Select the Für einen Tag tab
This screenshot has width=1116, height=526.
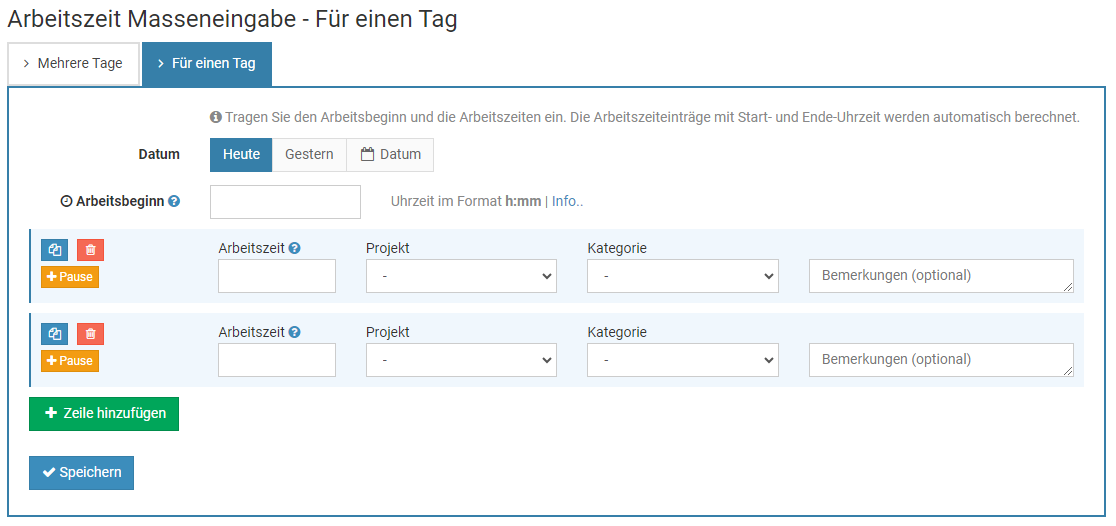coord(207,64)
